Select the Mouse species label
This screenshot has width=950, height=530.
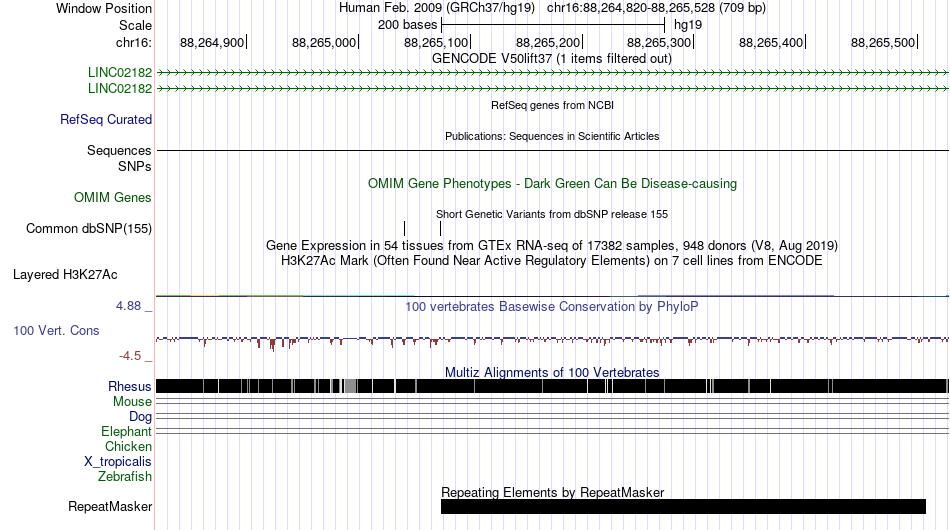[x=132, y=402]
